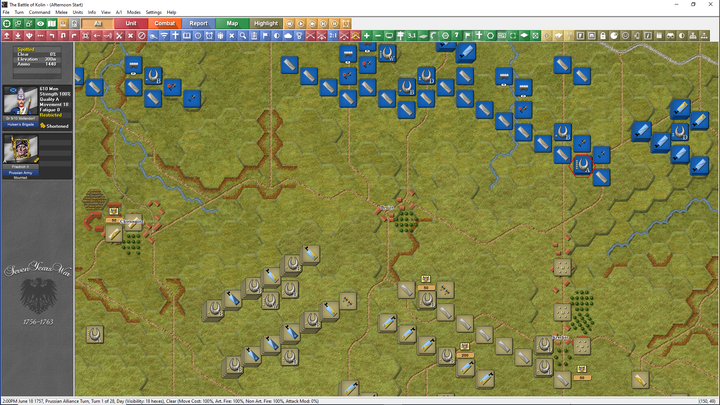Image resolution: width=720 pixels, height=405 pixels.
Task: Open the File menu
Action: [6, 12]
